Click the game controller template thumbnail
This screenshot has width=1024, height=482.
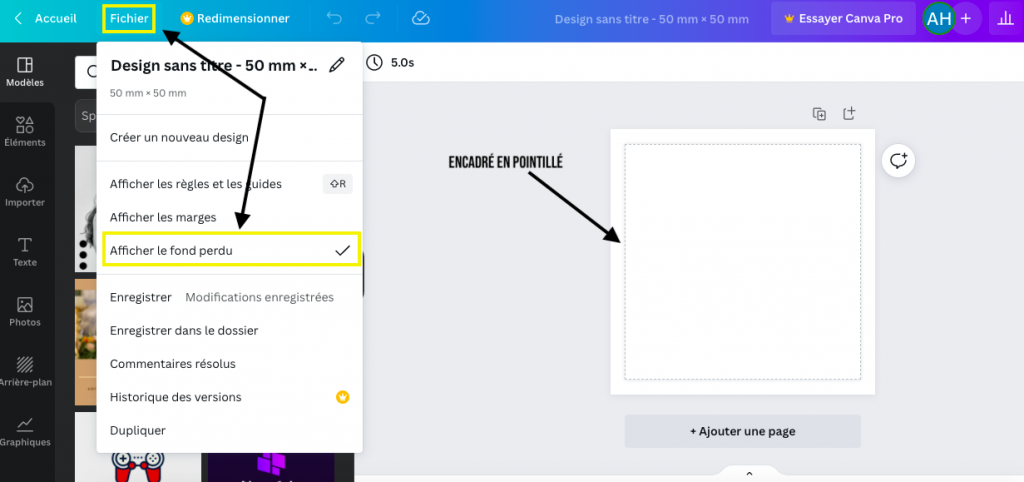click(x=137, y=465)
